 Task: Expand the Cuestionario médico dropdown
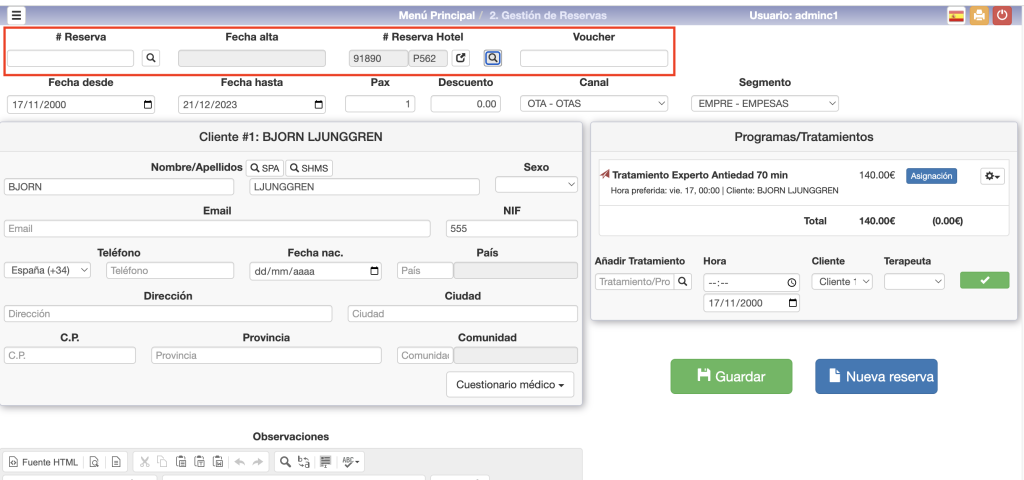pyautogui.click(x=510, y=385)
